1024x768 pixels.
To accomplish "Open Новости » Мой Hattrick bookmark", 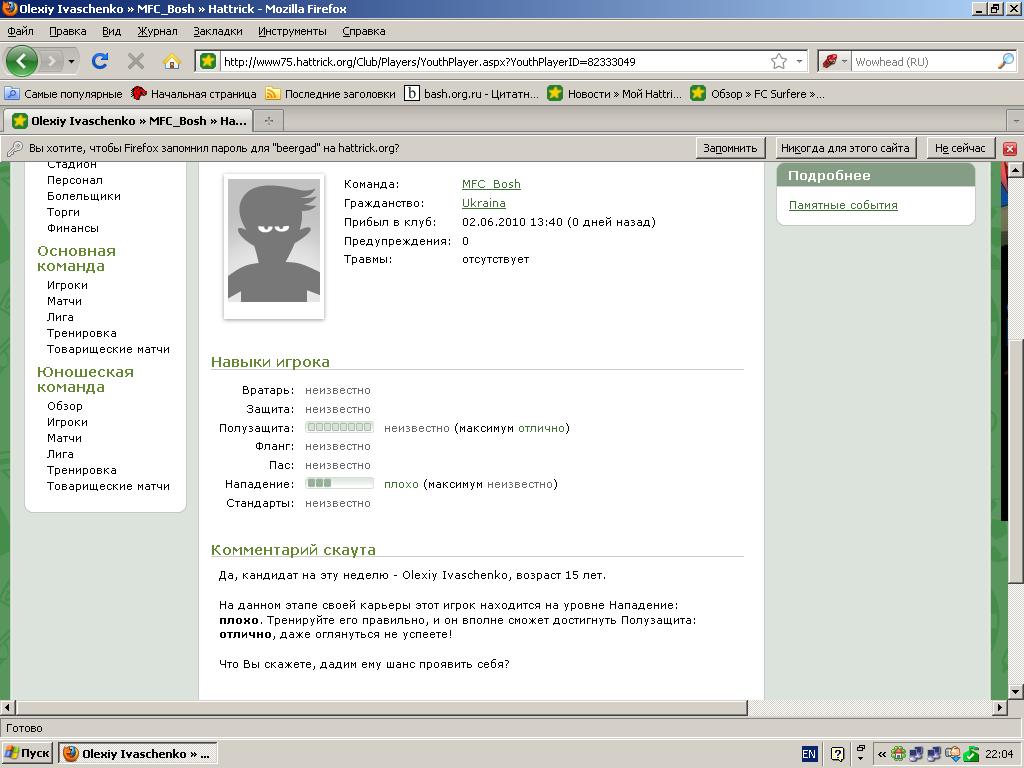I will 614,93.
